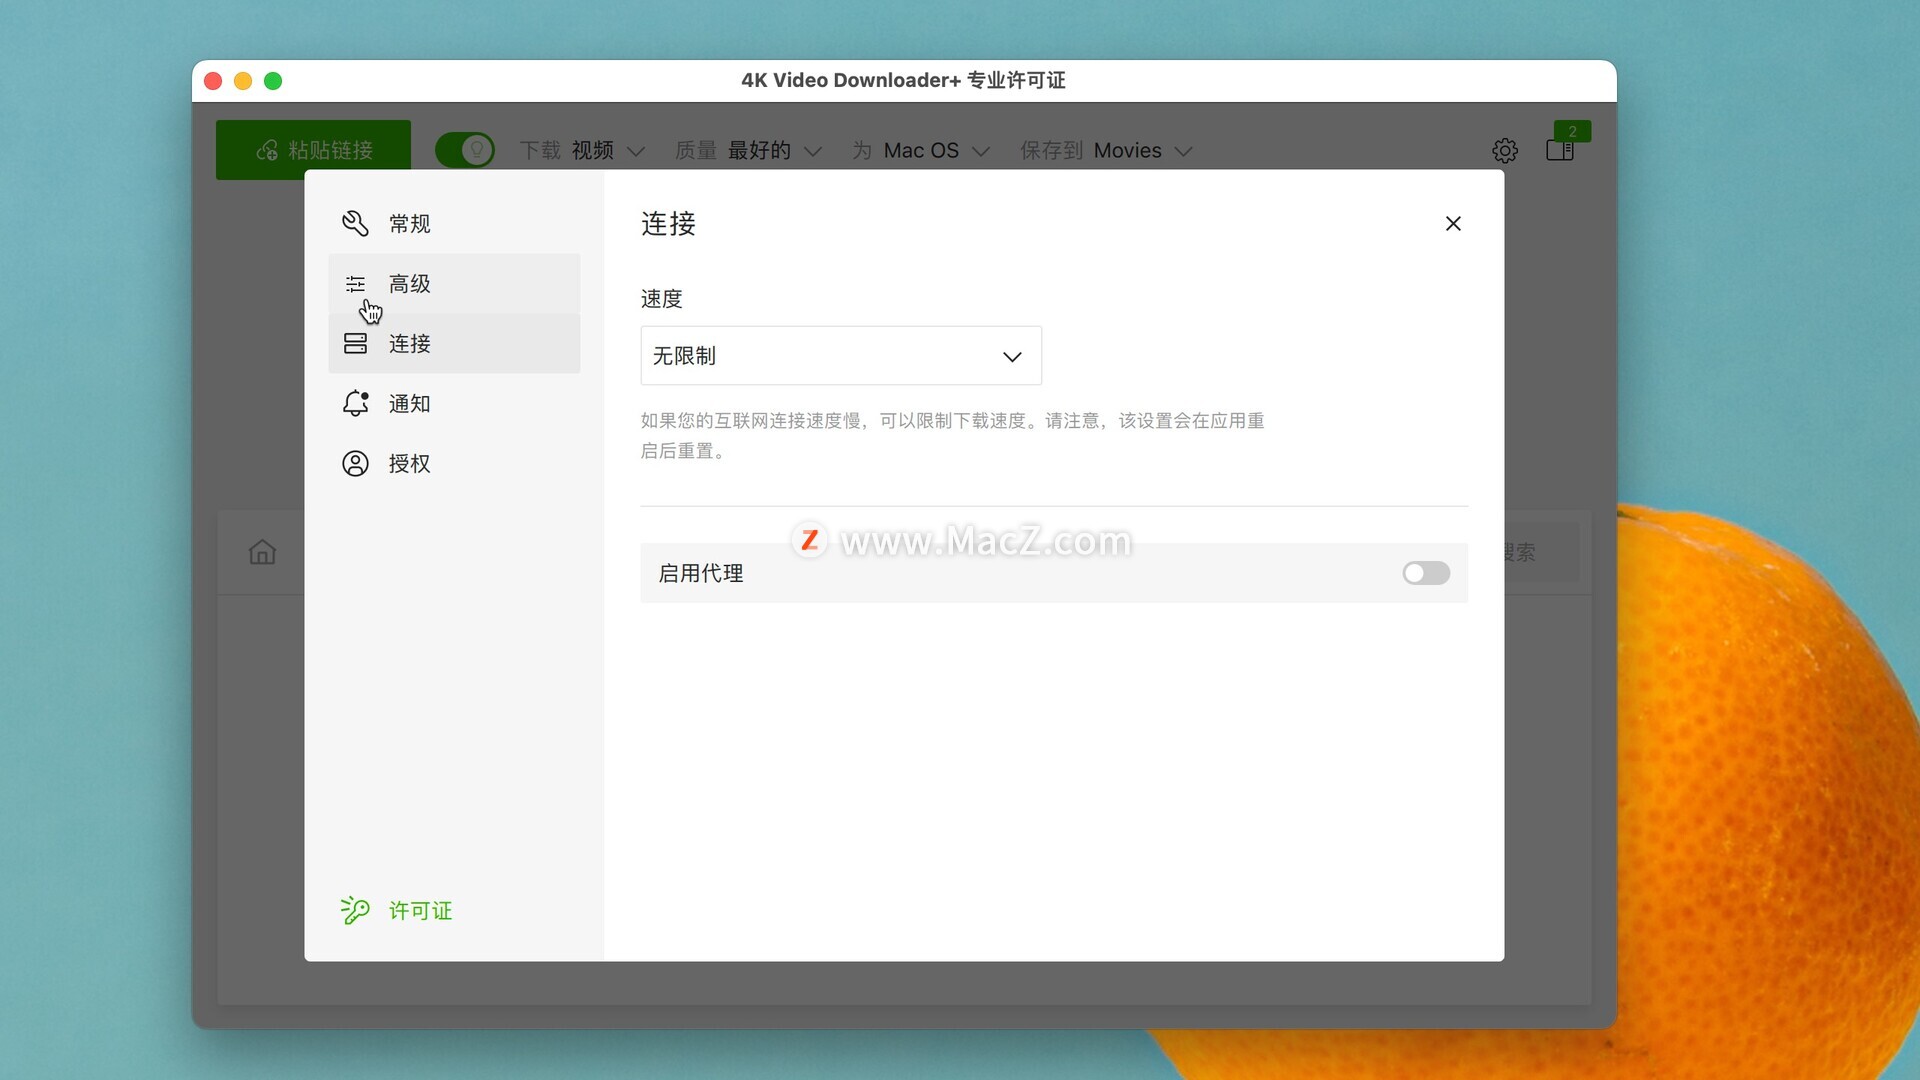The height and width of the screenshot is (1080, 1920).
Task: Enable the 启用代理 proxy toggle
Action: coord(1426,573)
